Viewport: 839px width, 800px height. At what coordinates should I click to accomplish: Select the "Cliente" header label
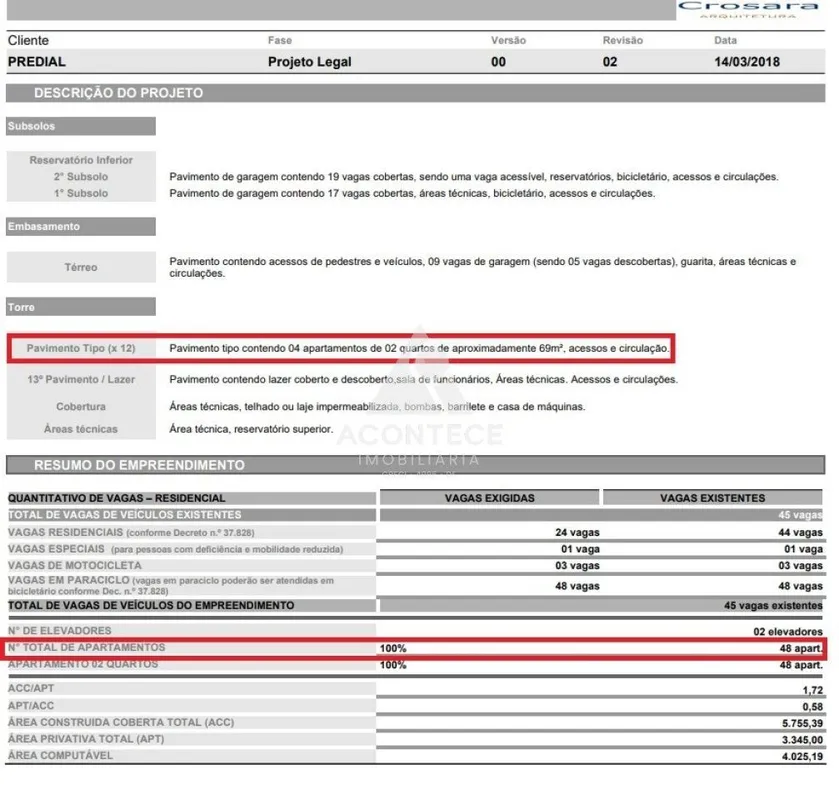28,41
